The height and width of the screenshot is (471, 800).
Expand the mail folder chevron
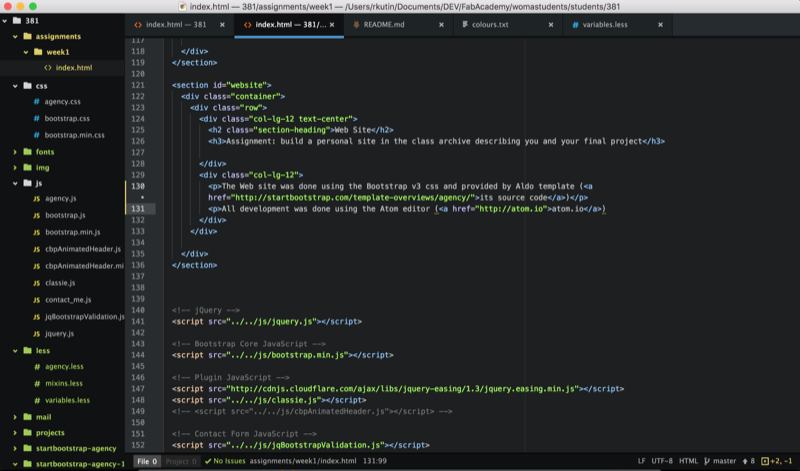pyautogui.click(x=15, y=417)
